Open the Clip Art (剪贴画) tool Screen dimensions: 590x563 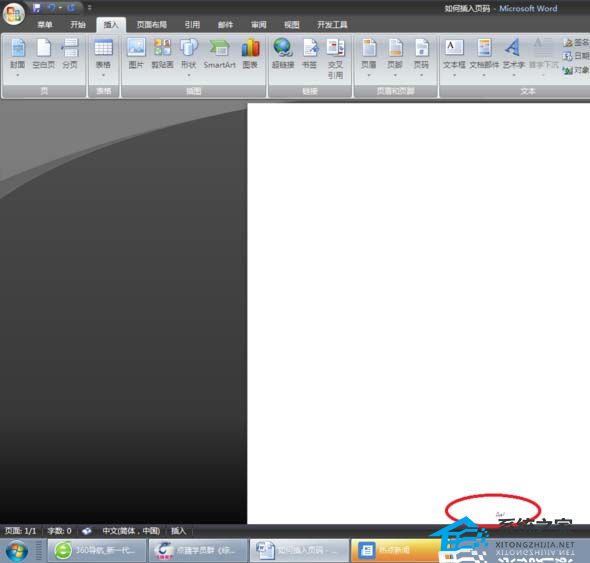coord(163,48)
